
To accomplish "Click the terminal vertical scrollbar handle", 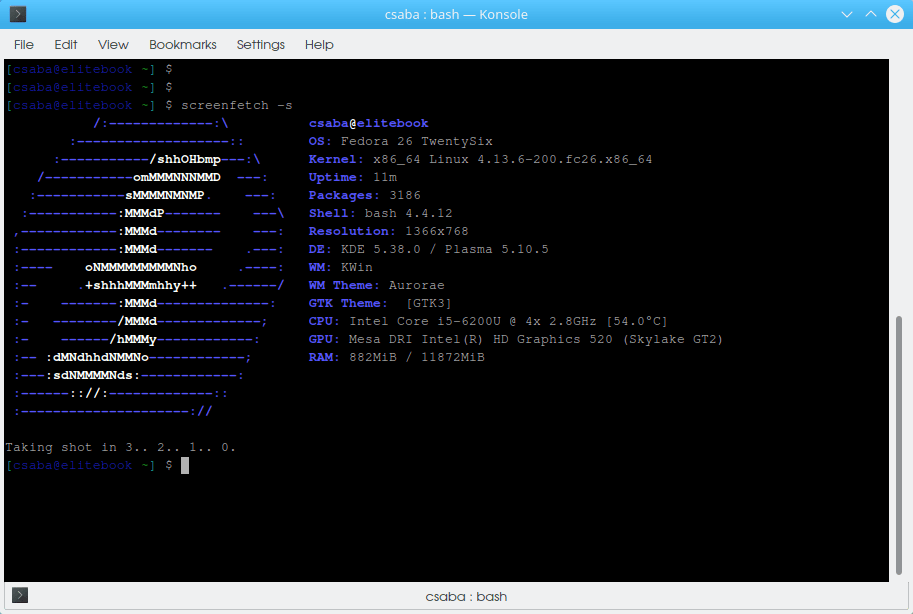I will pyautogui.click(x=898, y=445).
